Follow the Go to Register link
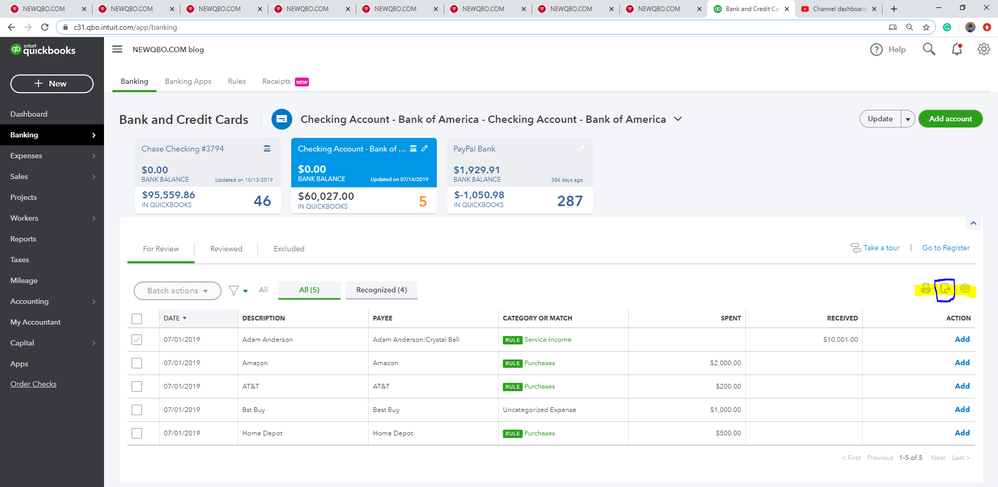 [x=945, y=248]
